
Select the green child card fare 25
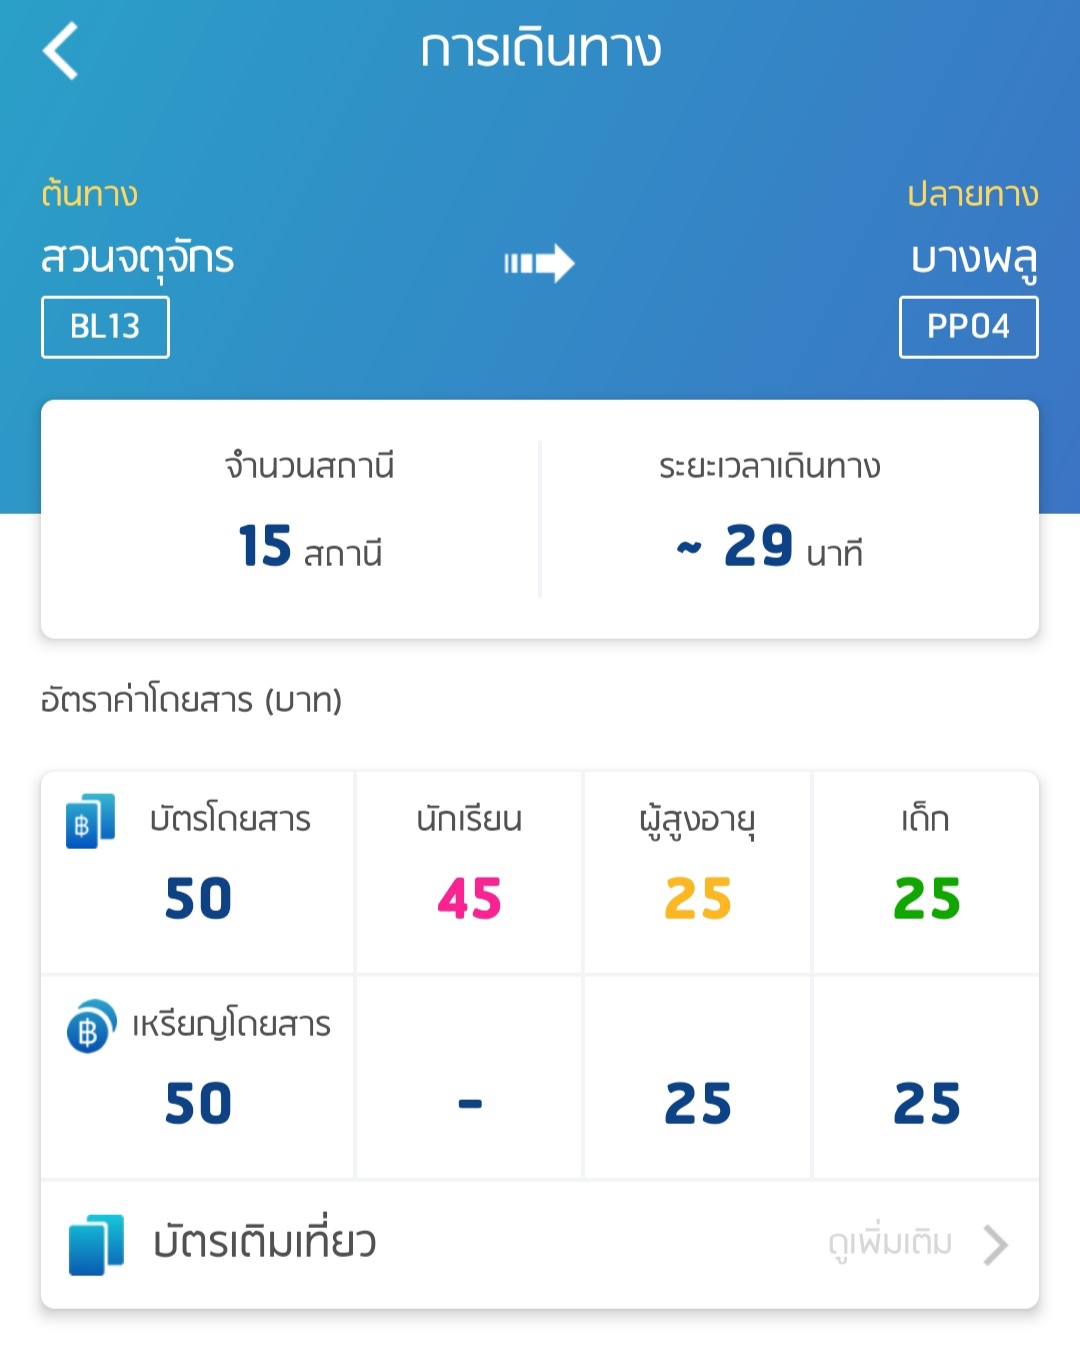pos(927,898)
